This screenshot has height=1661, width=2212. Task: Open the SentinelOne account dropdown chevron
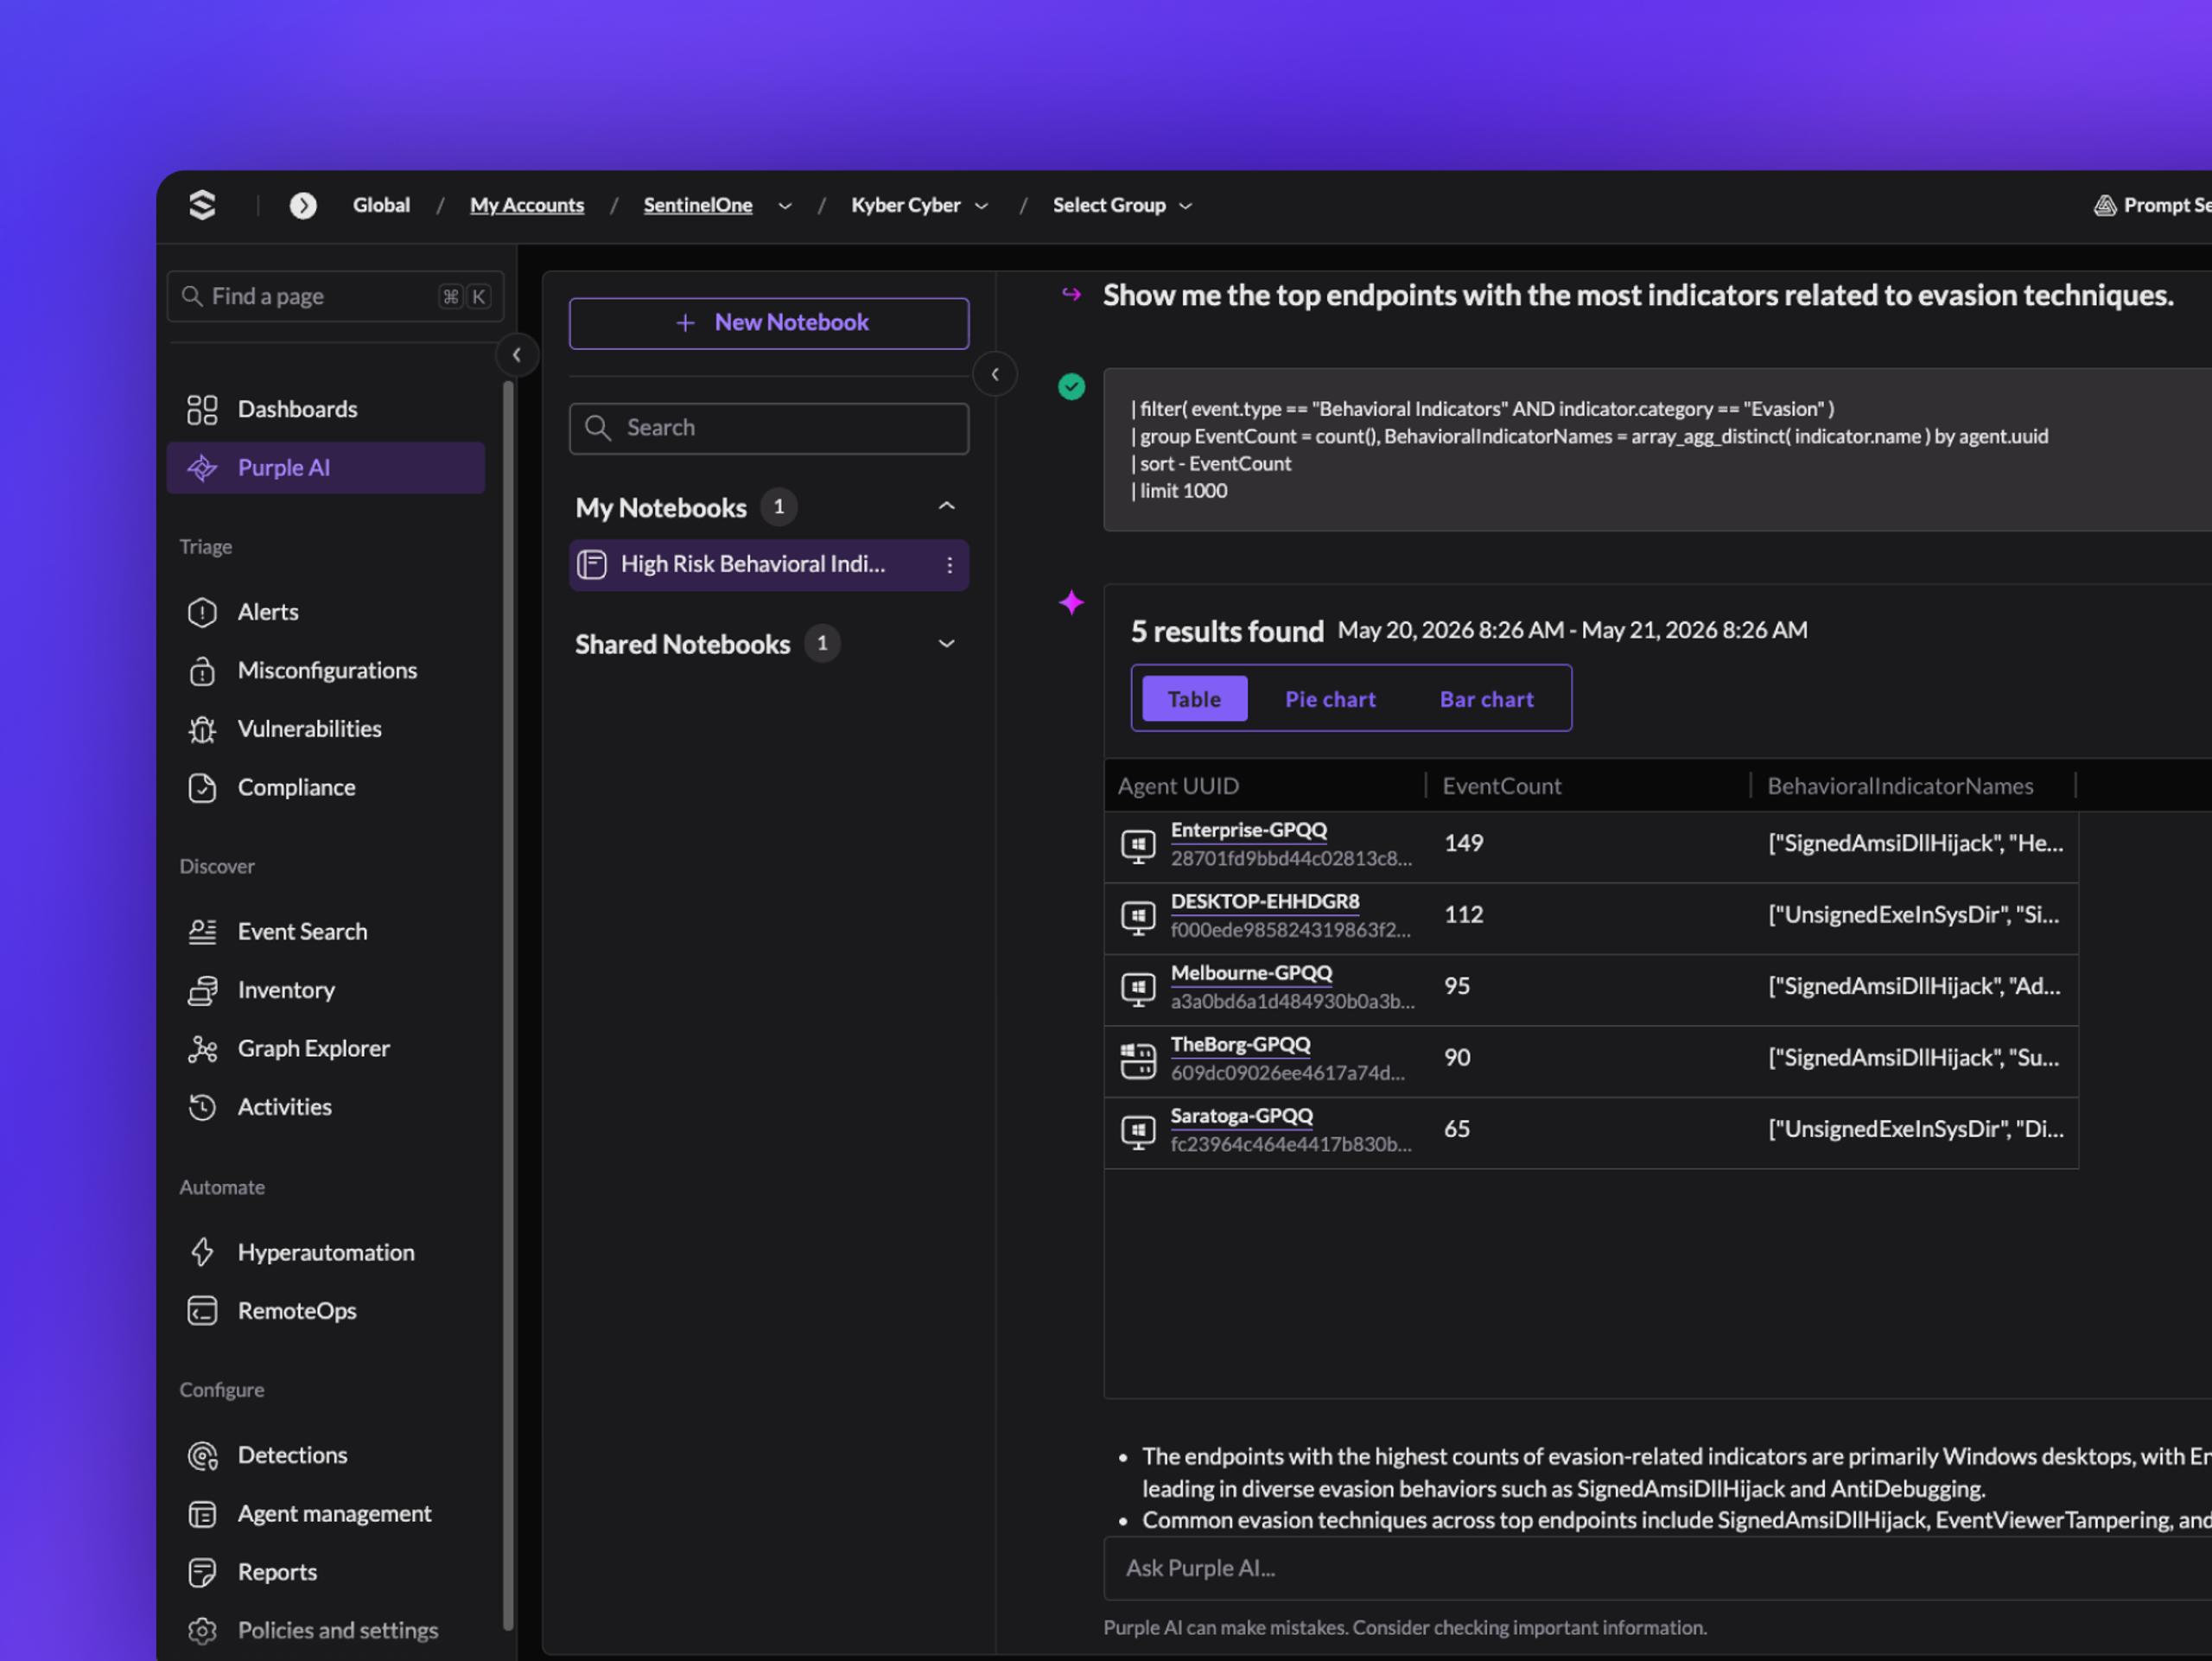click(785, 206)
